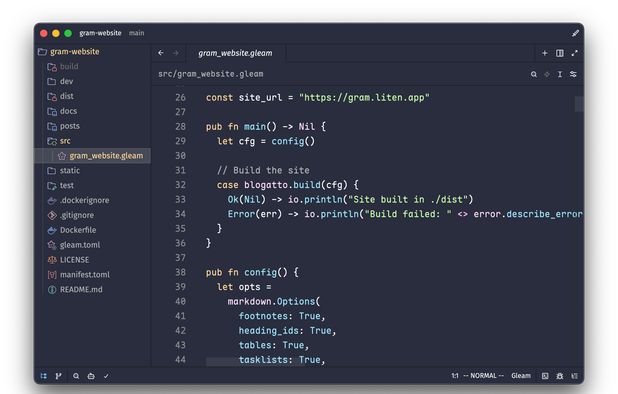Click the editor scrollbar thumb

[578, 104]
